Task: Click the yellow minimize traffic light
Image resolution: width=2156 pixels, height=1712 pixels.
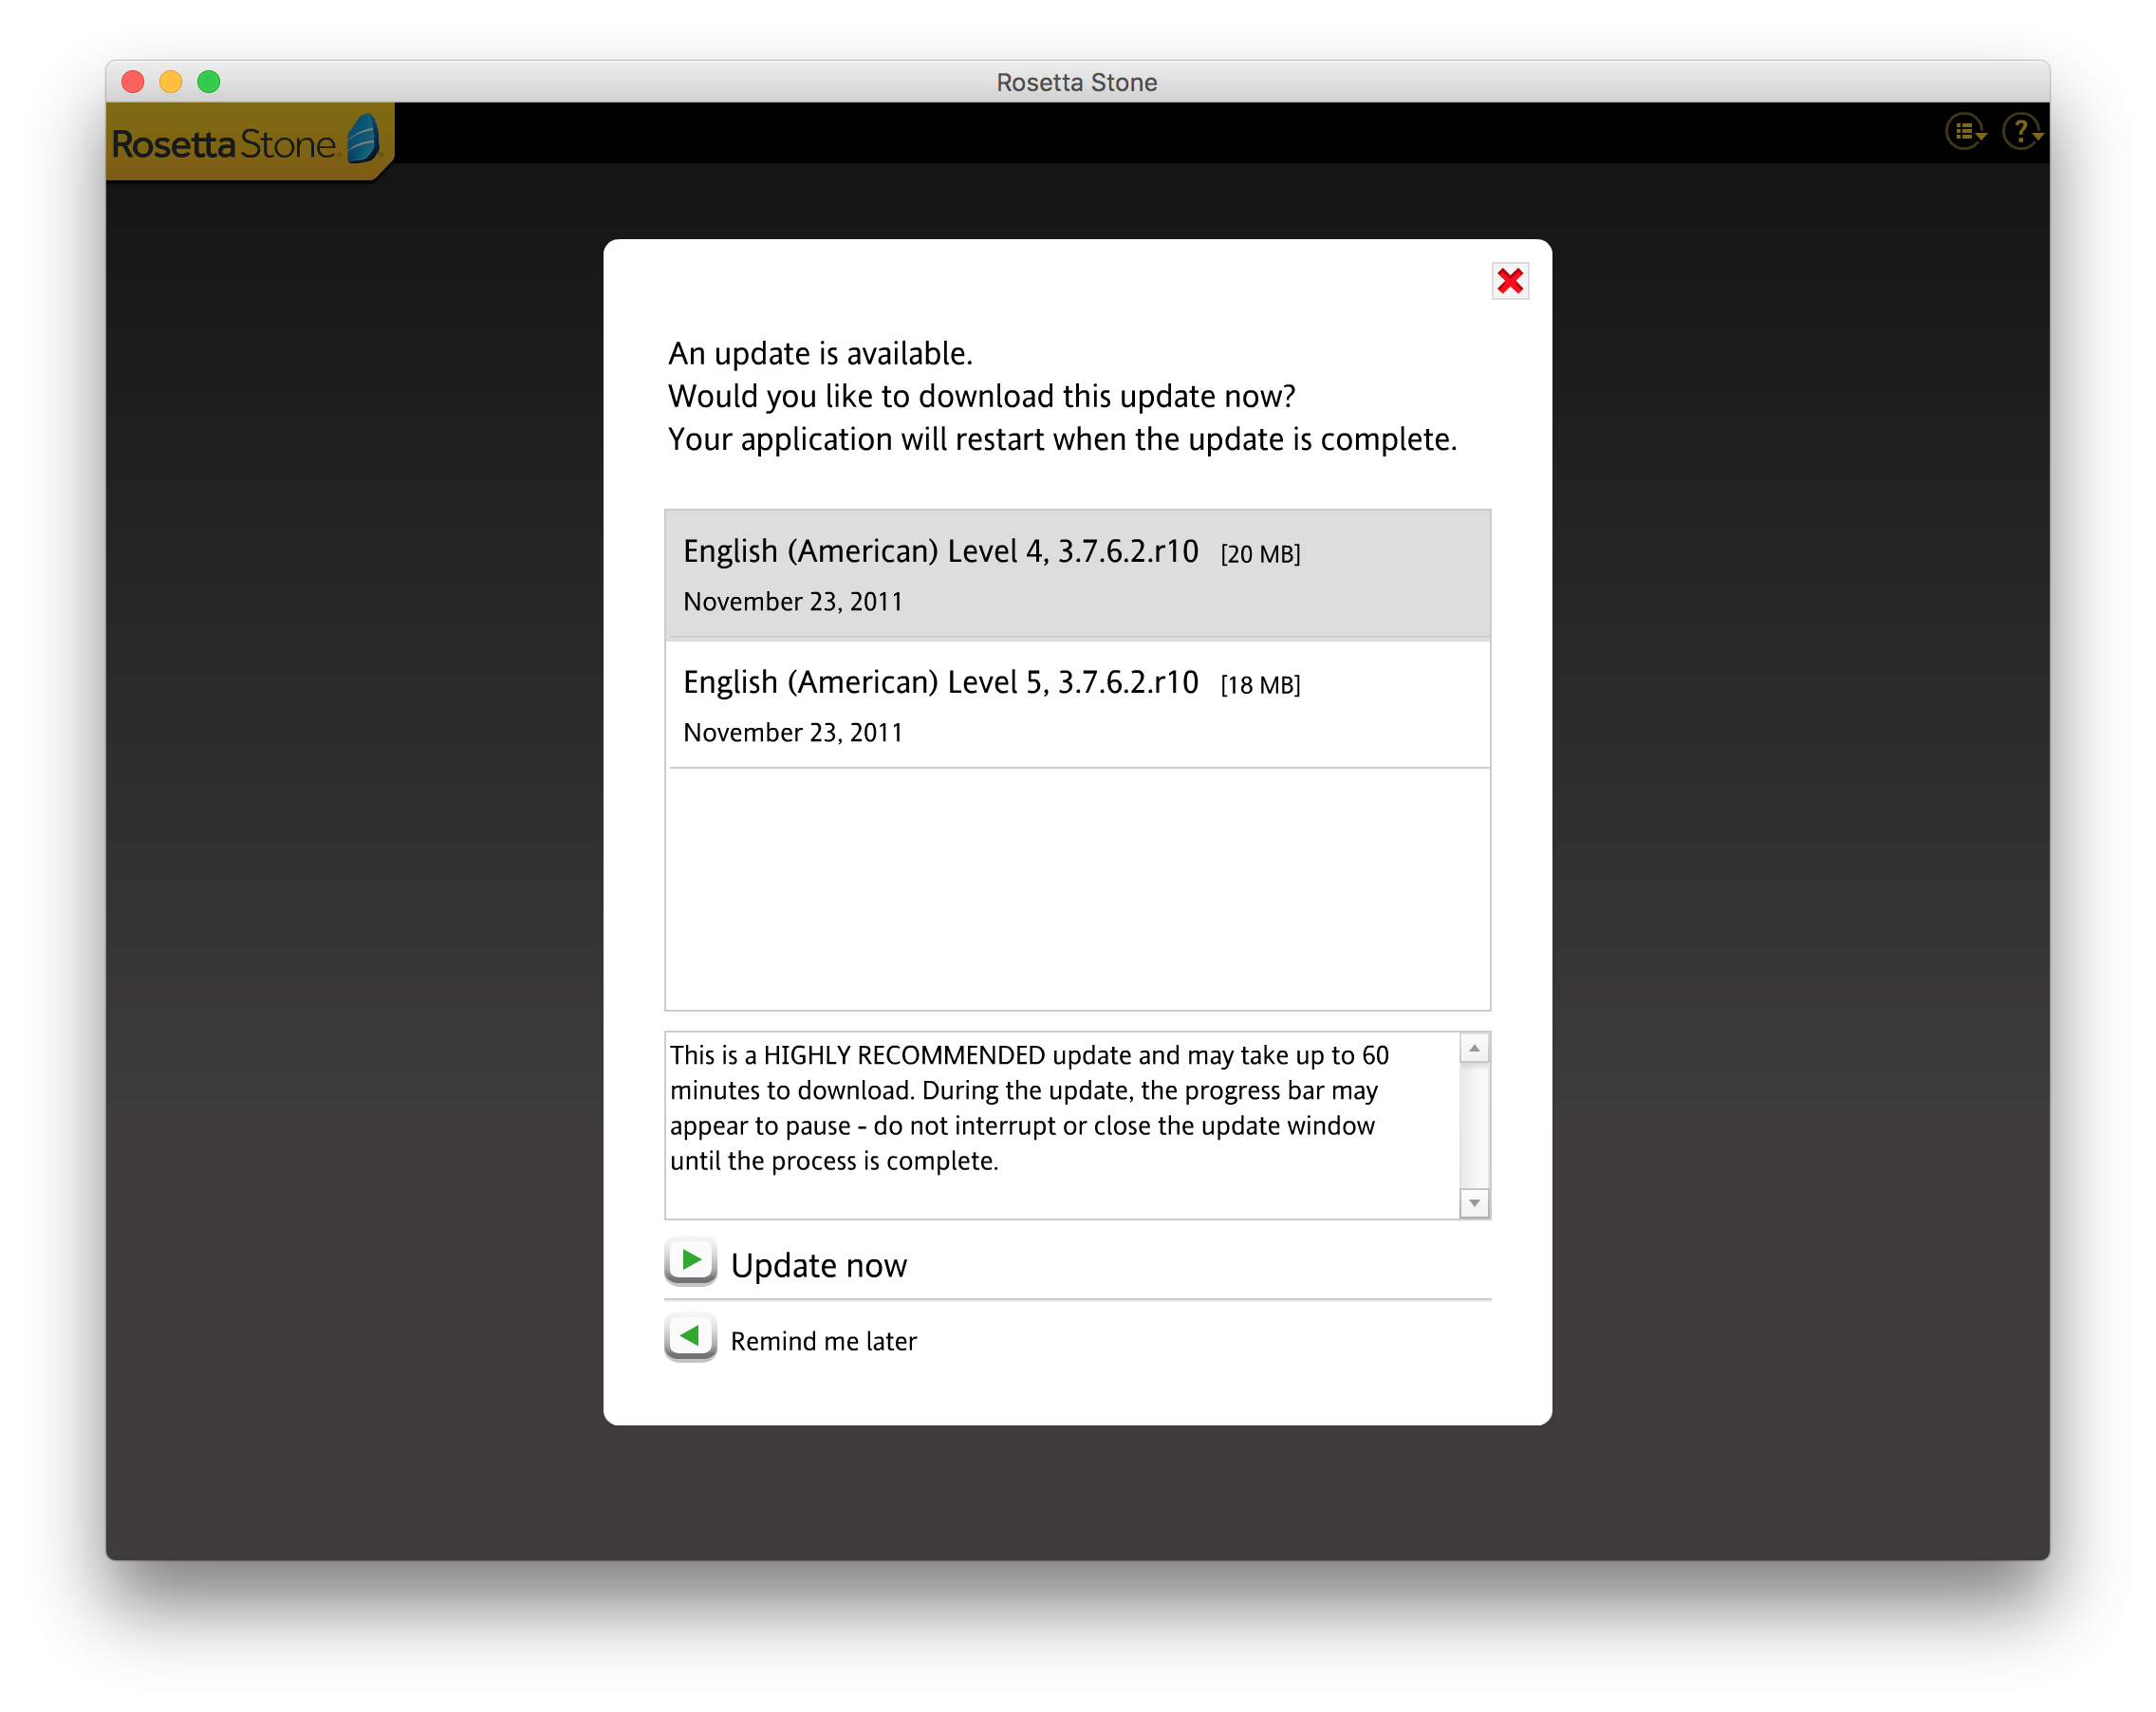Action: coord(170,81)
